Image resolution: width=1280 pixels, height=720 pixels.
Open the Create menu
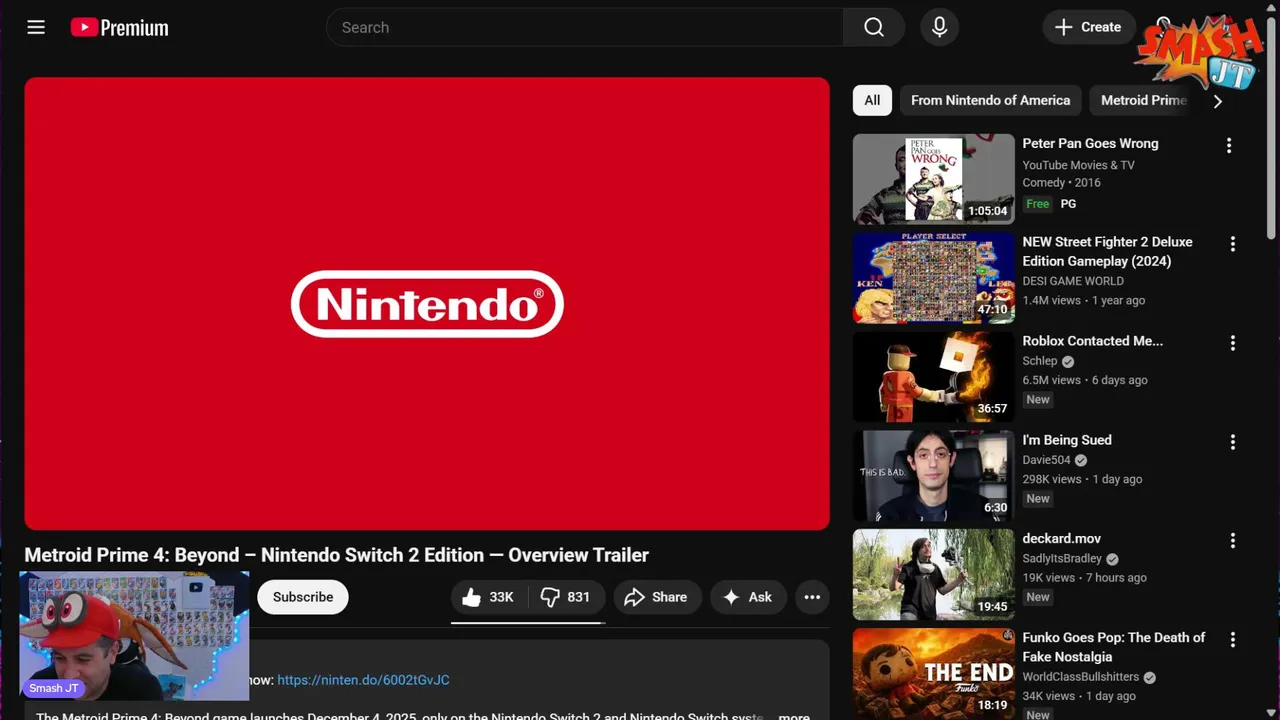coord(1089,27)
